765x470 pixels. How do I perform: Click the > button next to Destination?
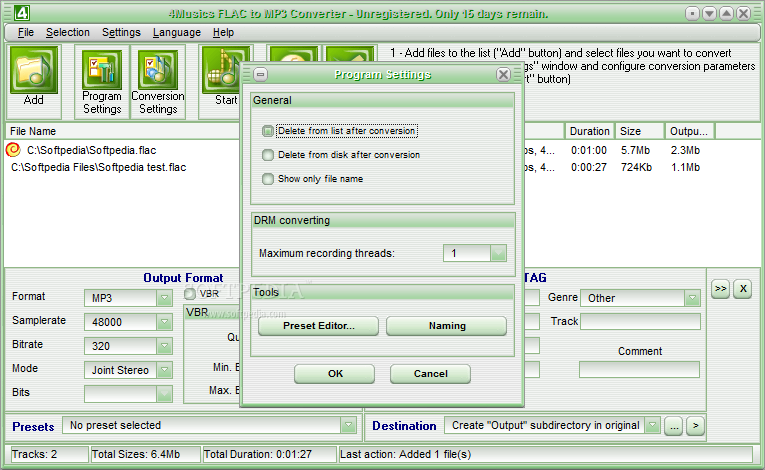(x=695, y=426)
